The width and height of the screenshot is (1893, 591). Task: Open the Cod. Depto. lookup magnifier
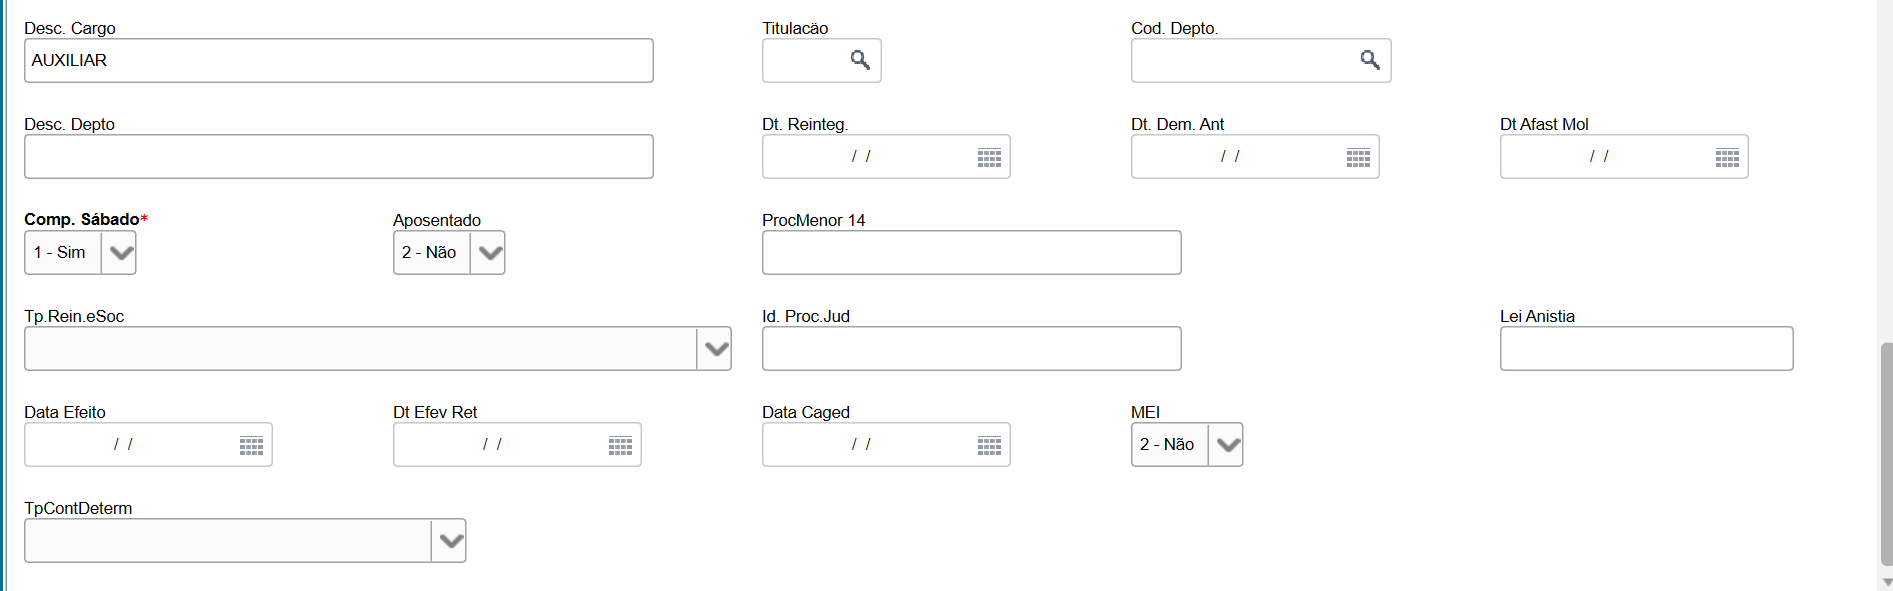point(1370,60)
